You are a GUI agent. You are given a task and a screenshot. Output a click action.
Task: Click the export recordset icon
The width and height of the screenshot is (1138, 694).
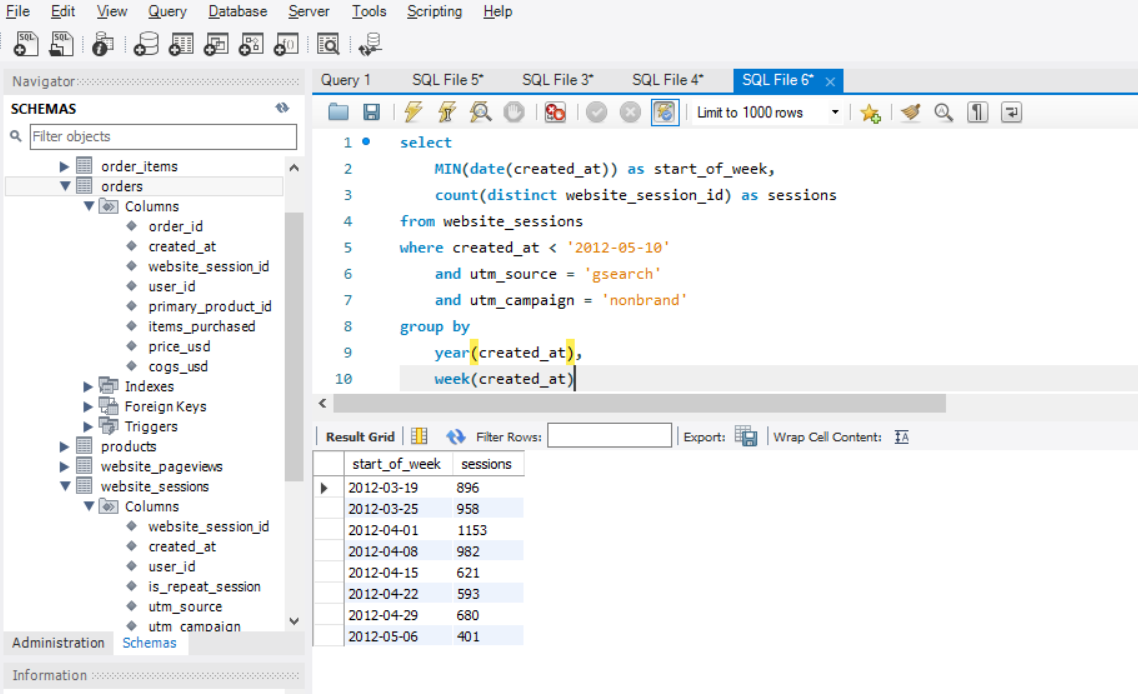[745, 436]
